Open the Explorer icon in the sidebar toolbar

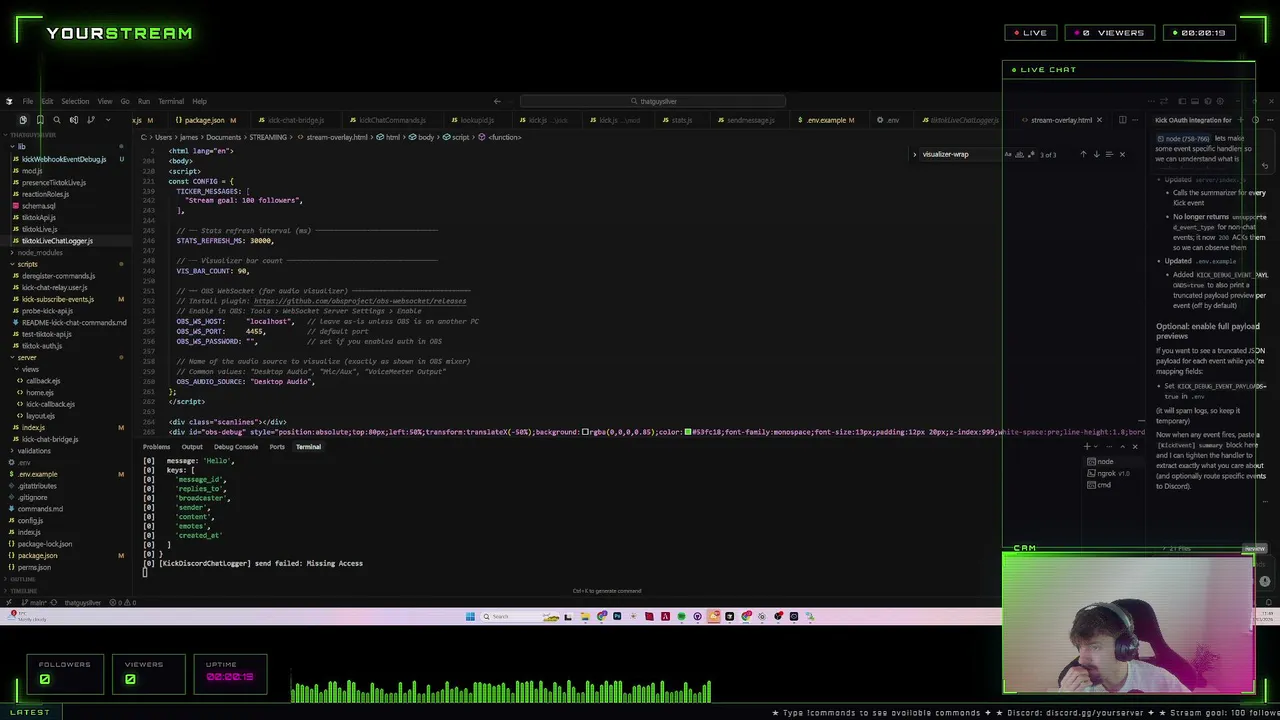pos(23,120)
